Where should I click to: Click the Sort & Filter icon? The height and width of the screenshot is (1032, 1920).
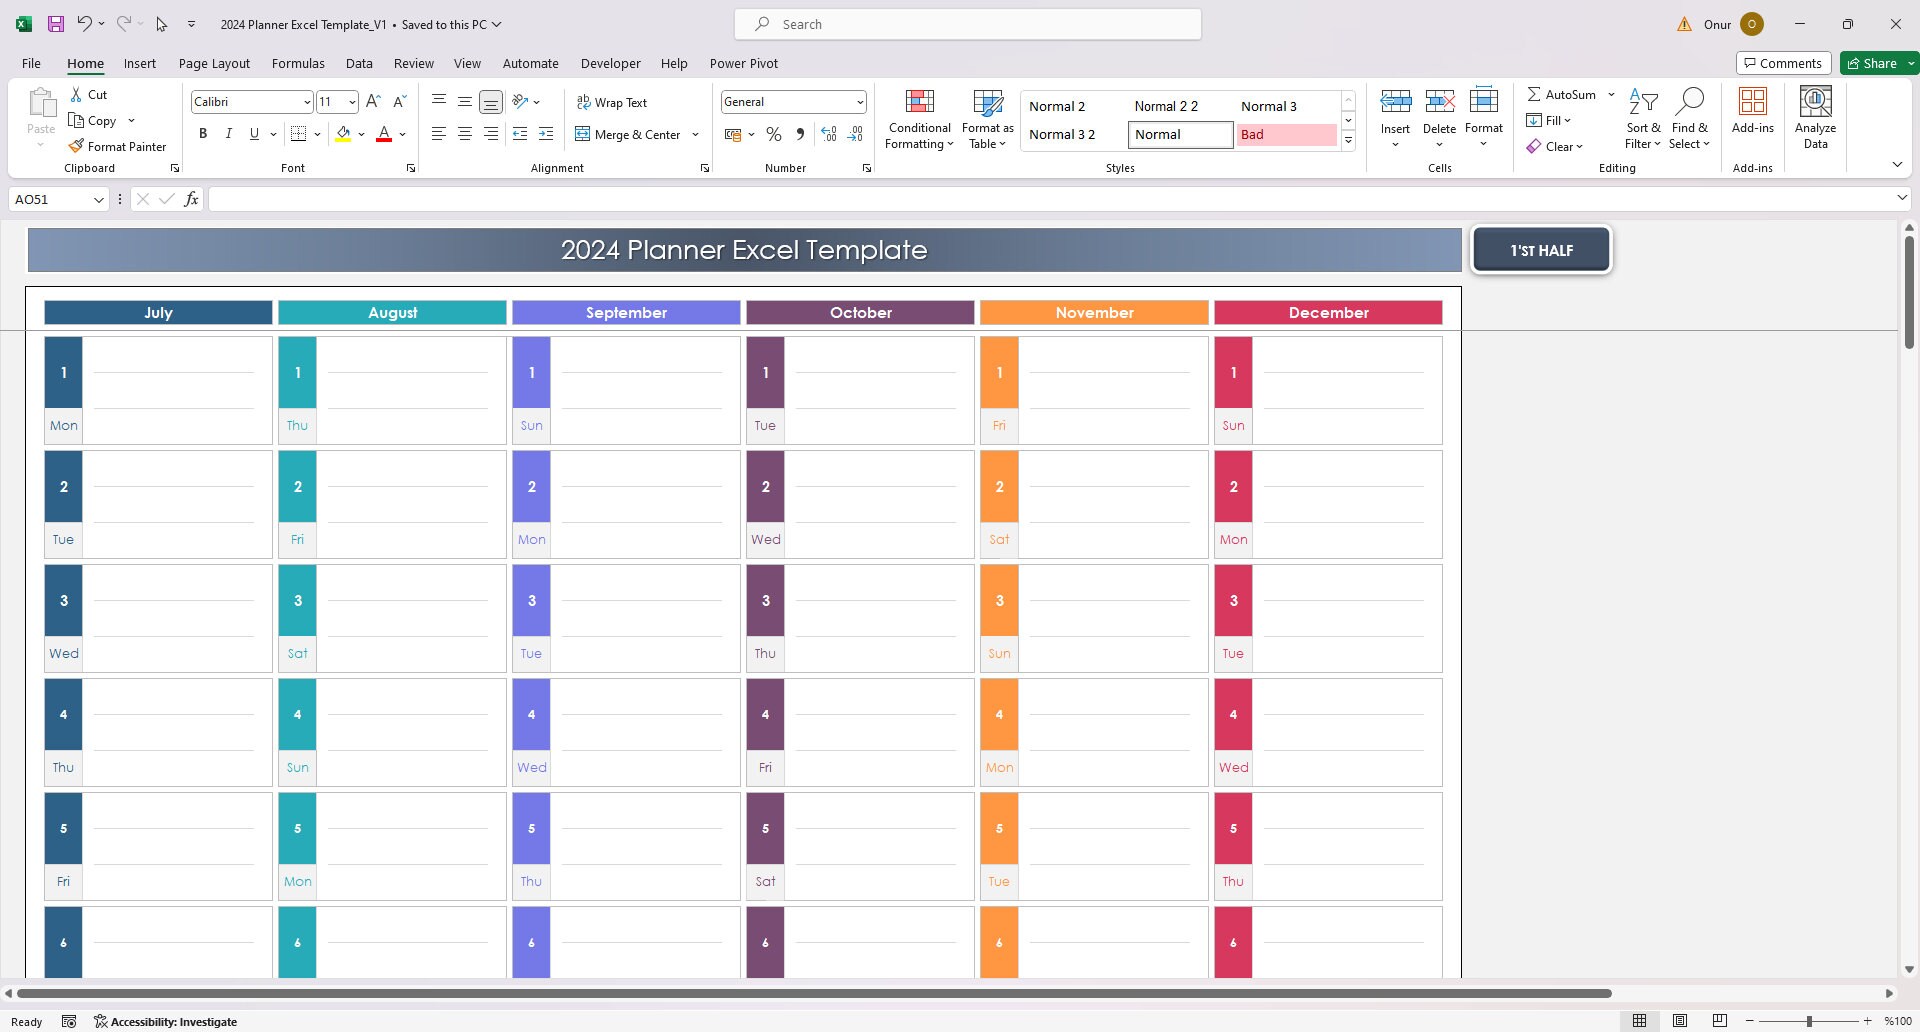click(1643, 101)
